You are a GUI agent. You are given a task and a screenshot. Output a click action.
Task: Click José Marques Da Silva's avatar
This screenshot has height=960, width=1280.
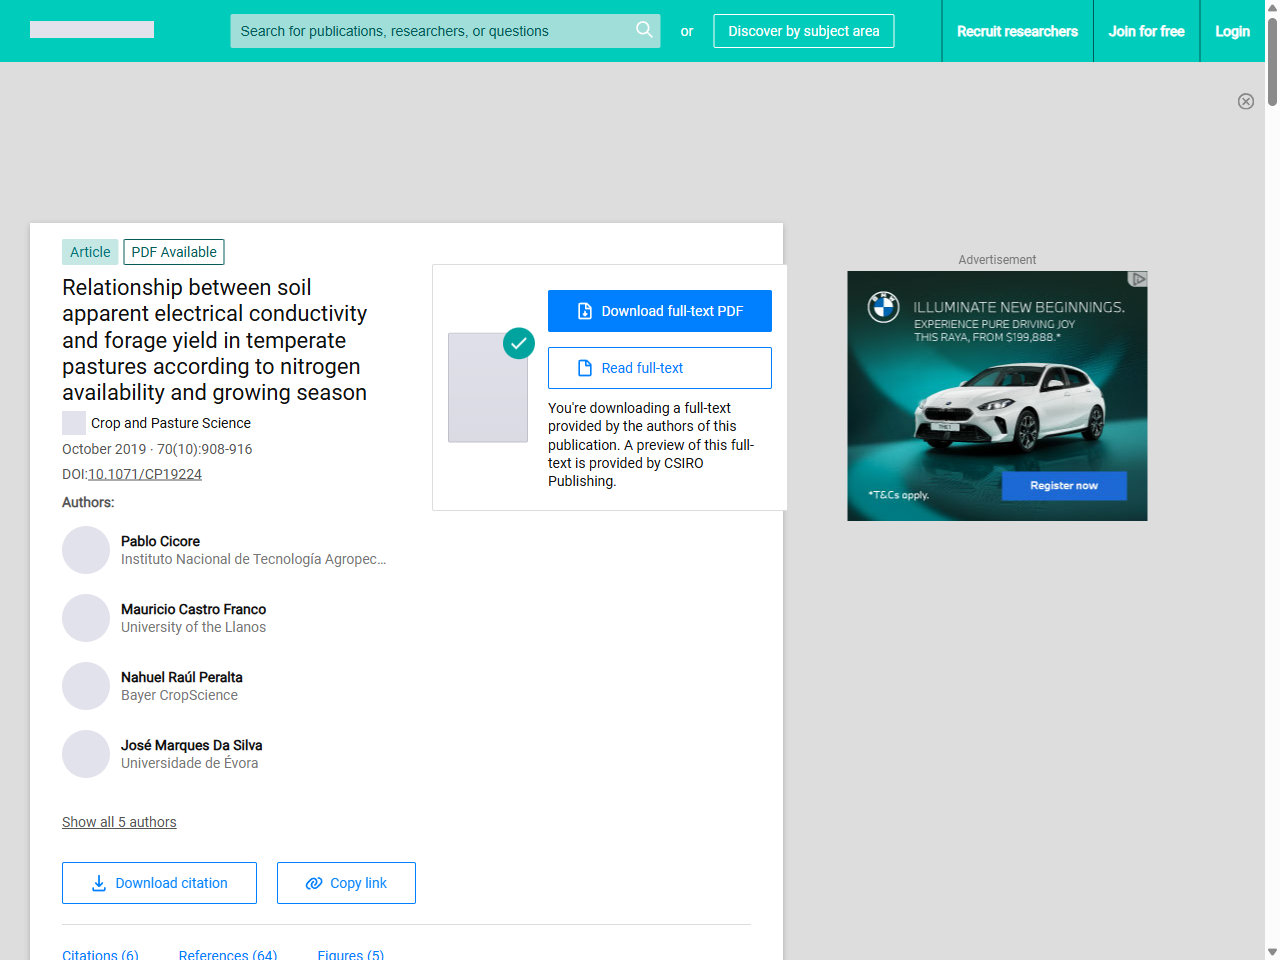[86, 754]
